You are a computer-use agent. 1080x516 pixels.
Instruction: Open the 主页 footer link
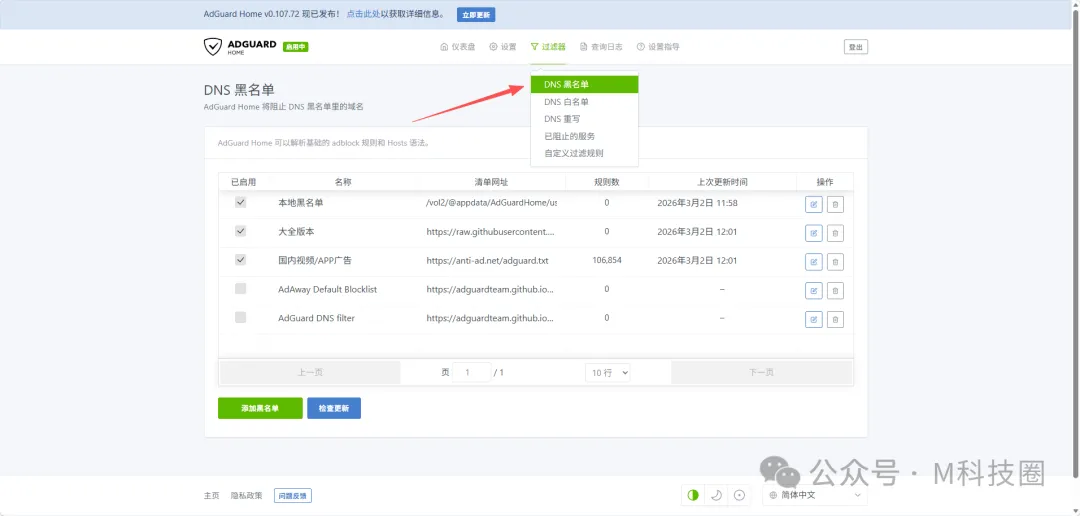(x=211, y=495)
